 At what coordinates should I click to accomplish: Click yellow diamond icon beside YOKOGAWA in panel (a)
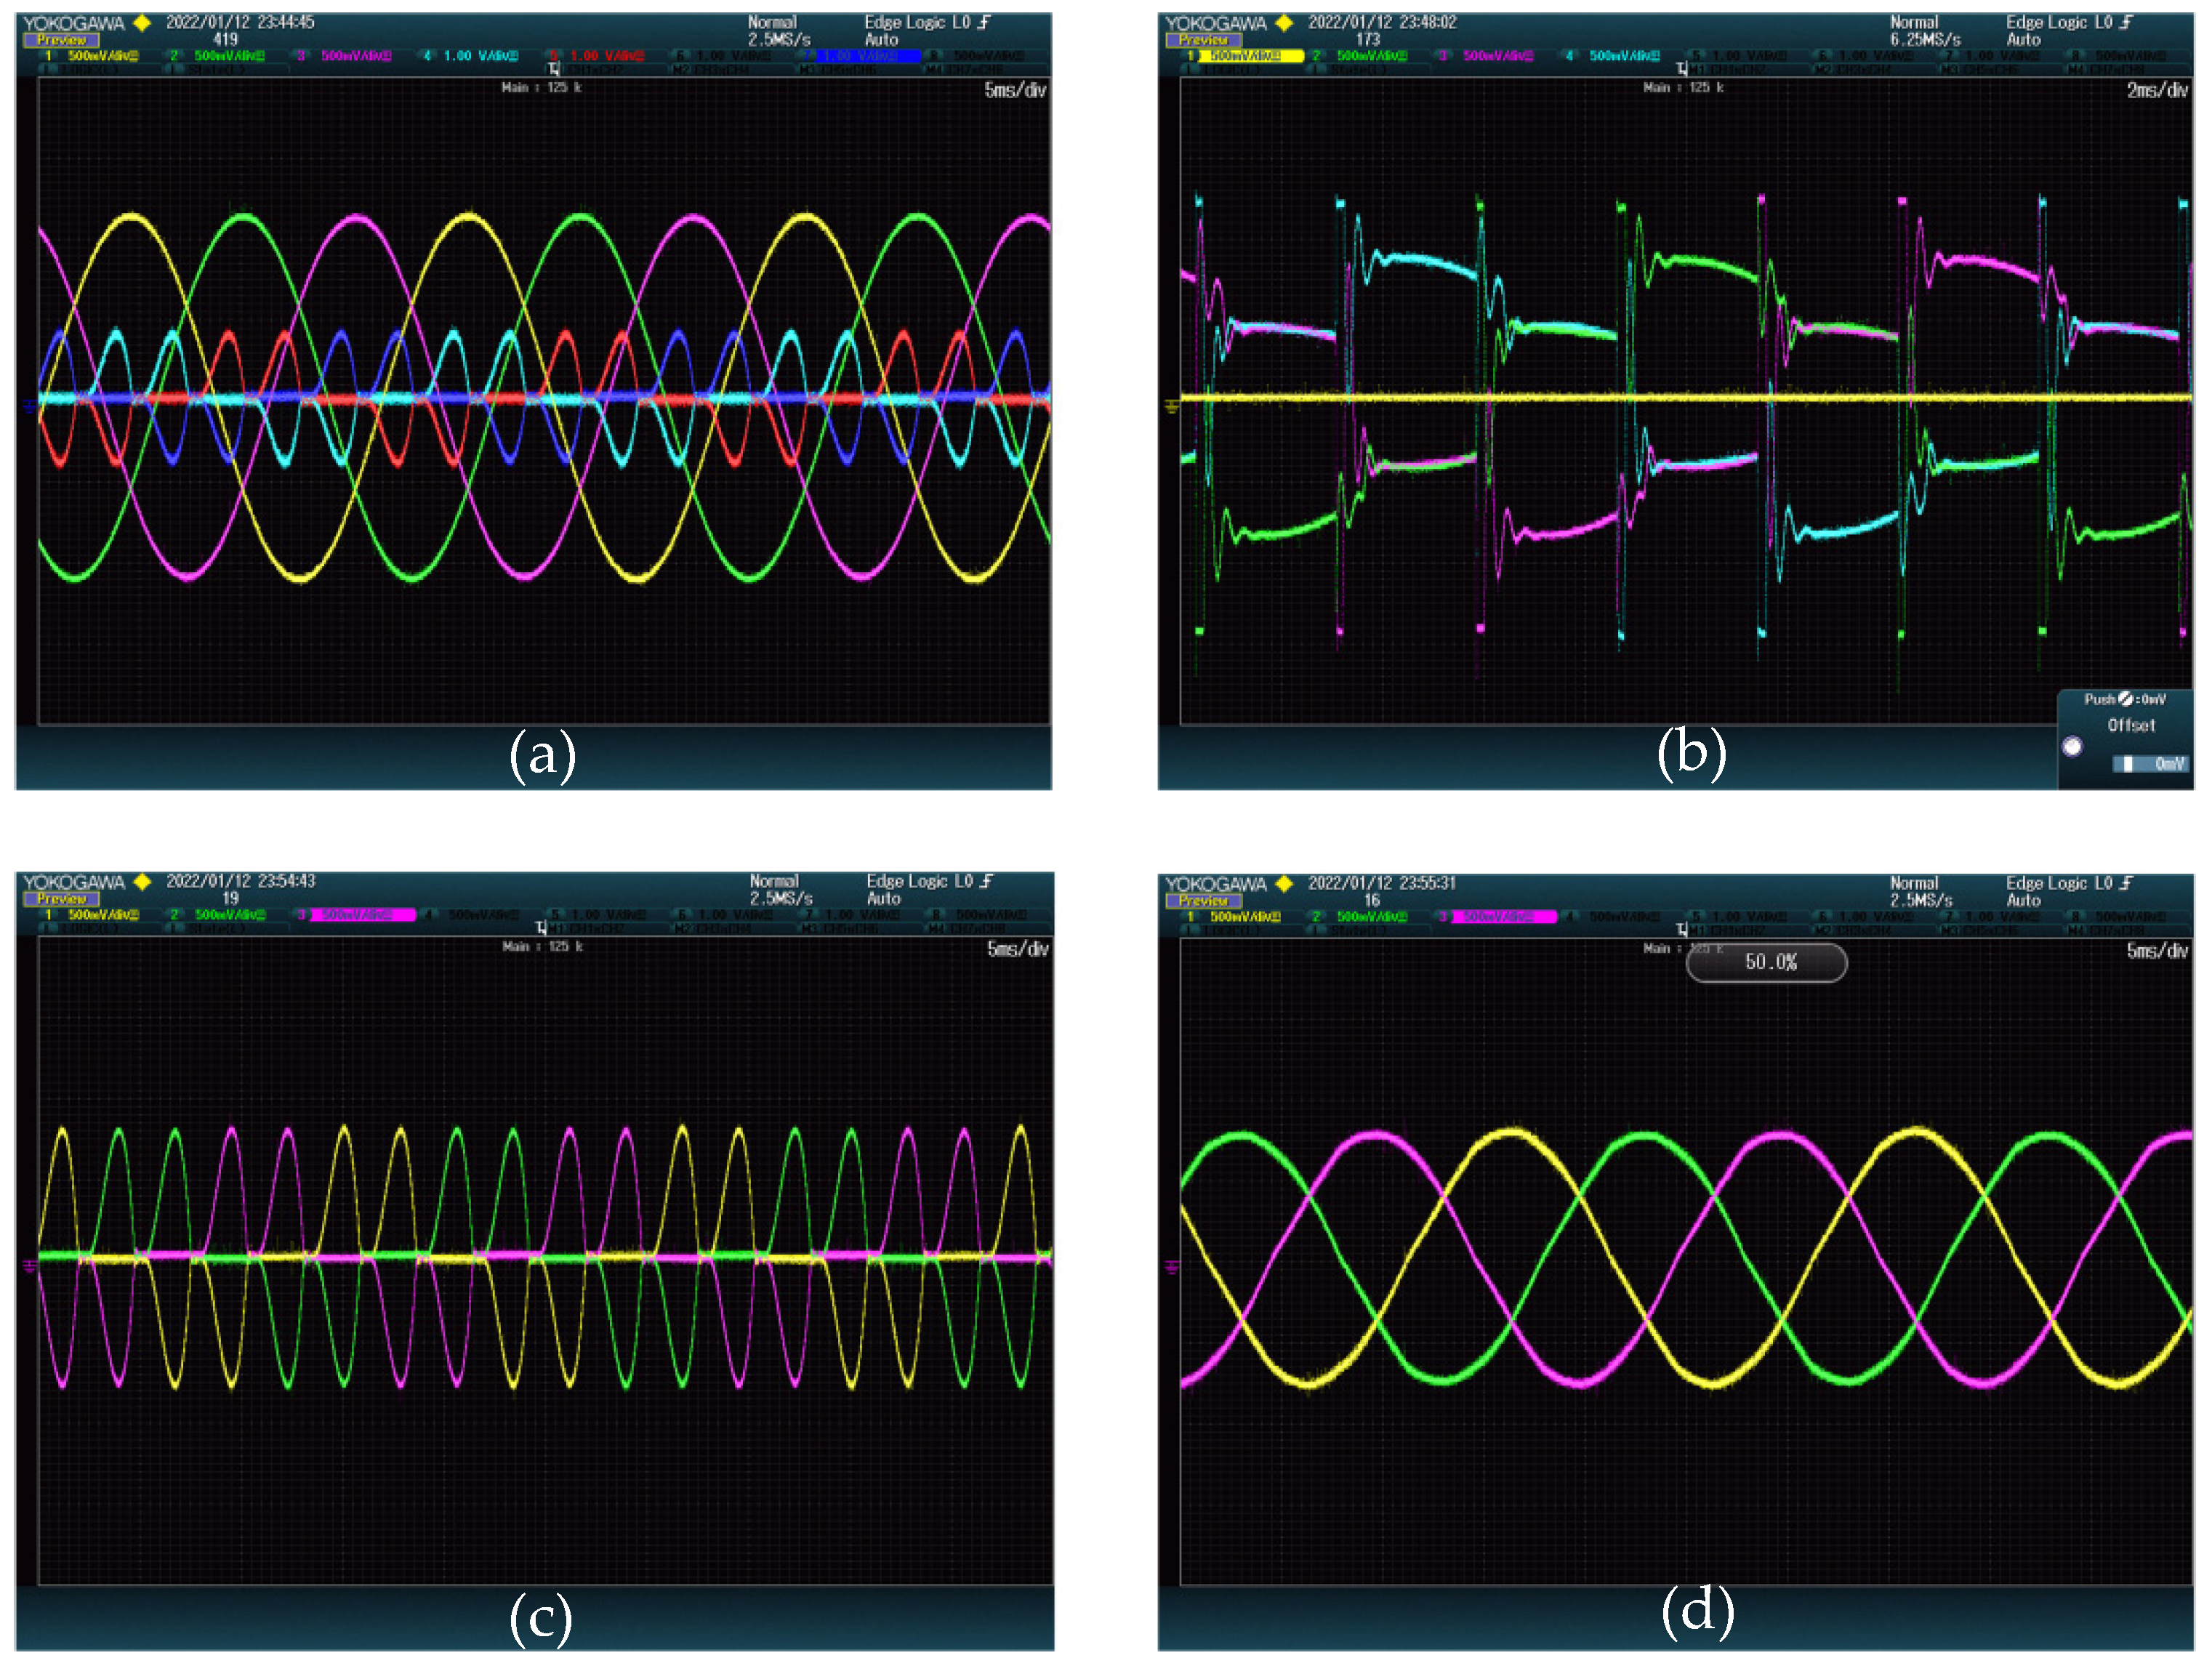tap(142, 22)
